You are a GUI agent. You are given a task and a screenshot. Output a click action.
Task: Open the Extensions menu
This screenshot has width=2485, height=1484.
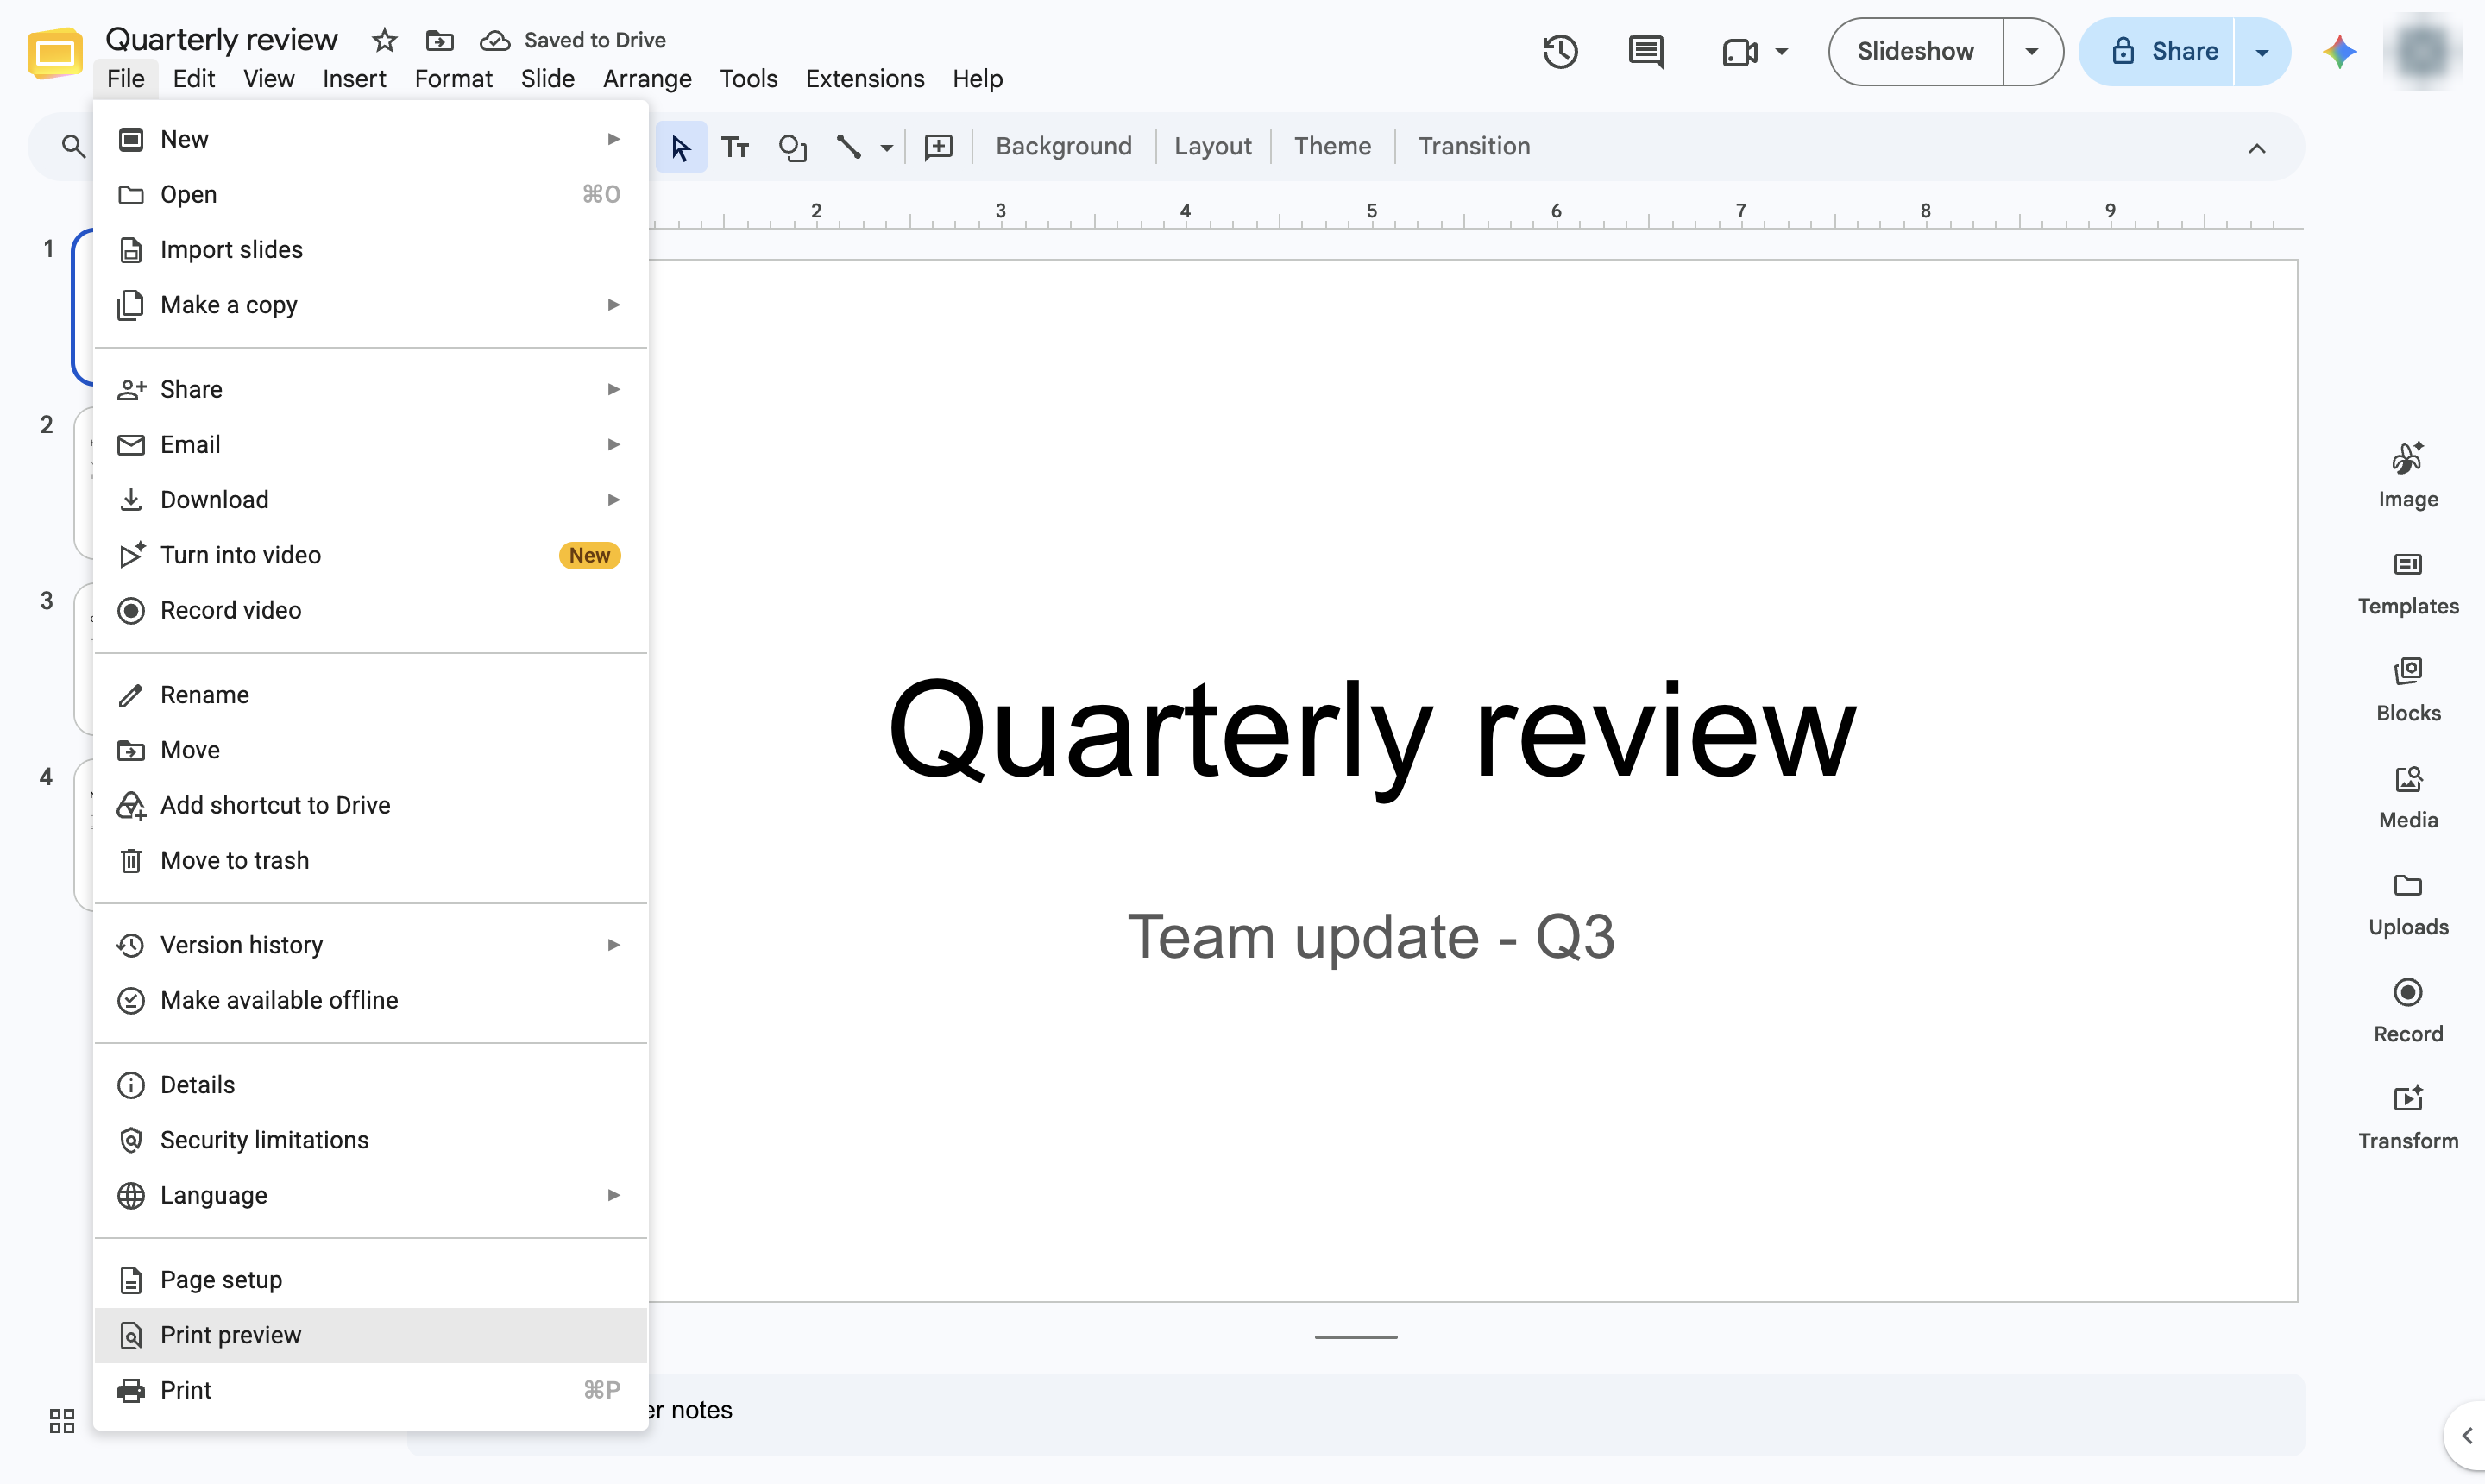(x=864, y=78)
